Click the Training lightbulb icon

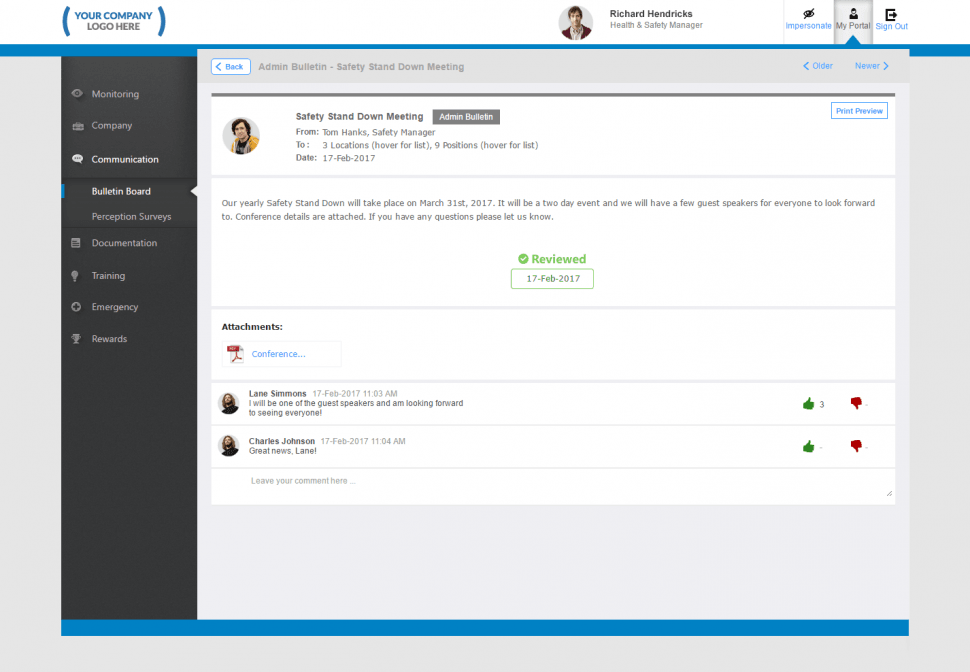(x=75, y=276)
